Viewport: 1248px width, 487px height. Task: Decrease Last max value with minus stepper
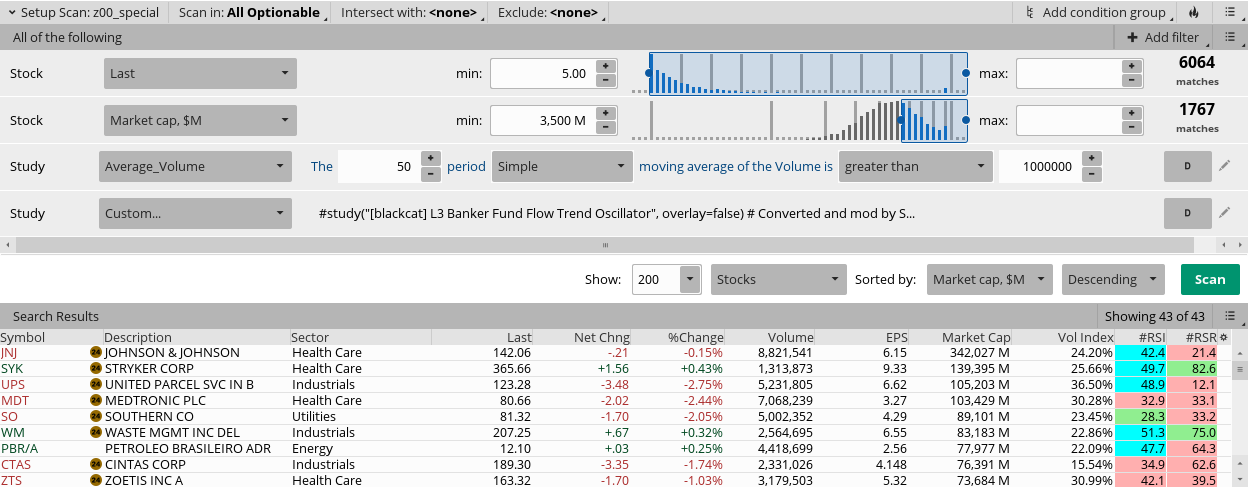point(1131,80)
